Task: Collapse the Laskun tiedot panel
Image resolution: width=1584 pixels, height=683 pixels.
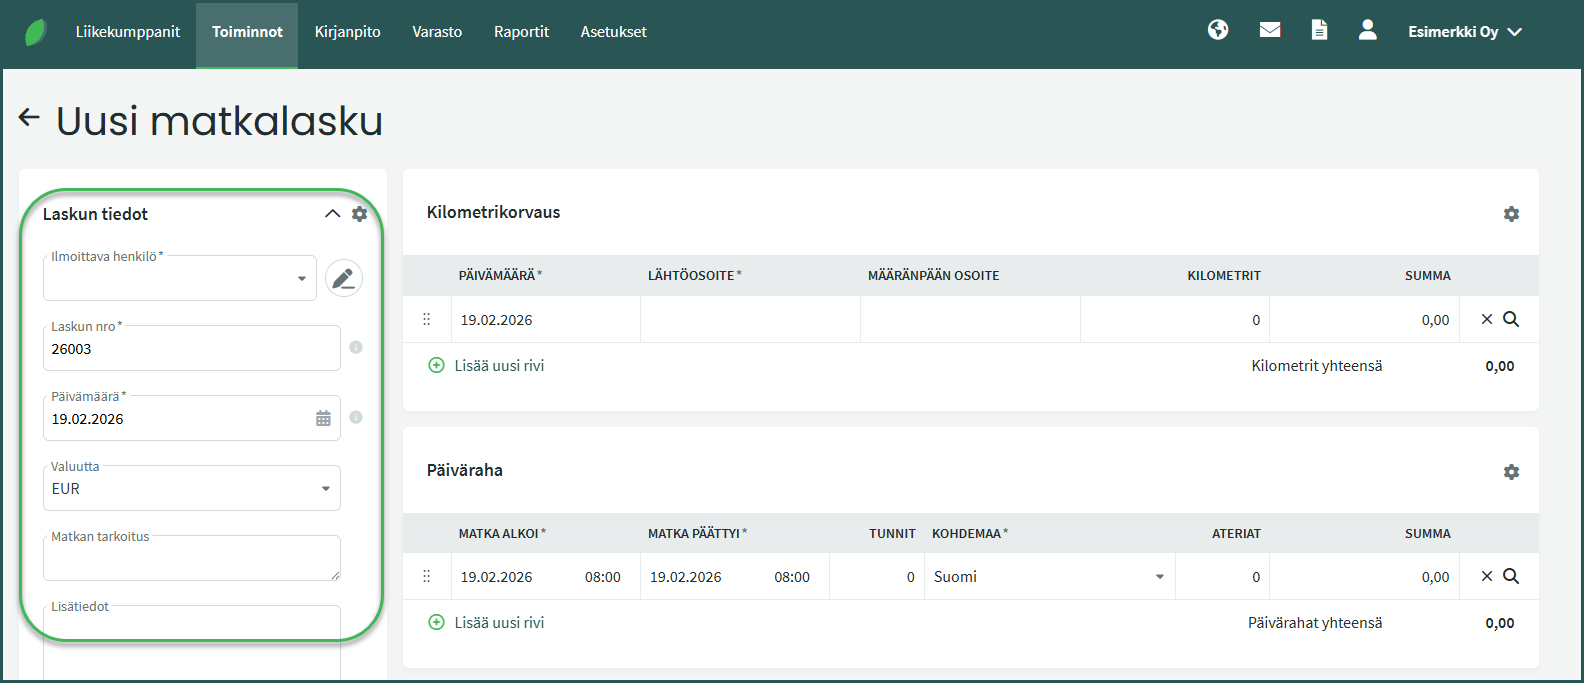Action: click(332, 214)
